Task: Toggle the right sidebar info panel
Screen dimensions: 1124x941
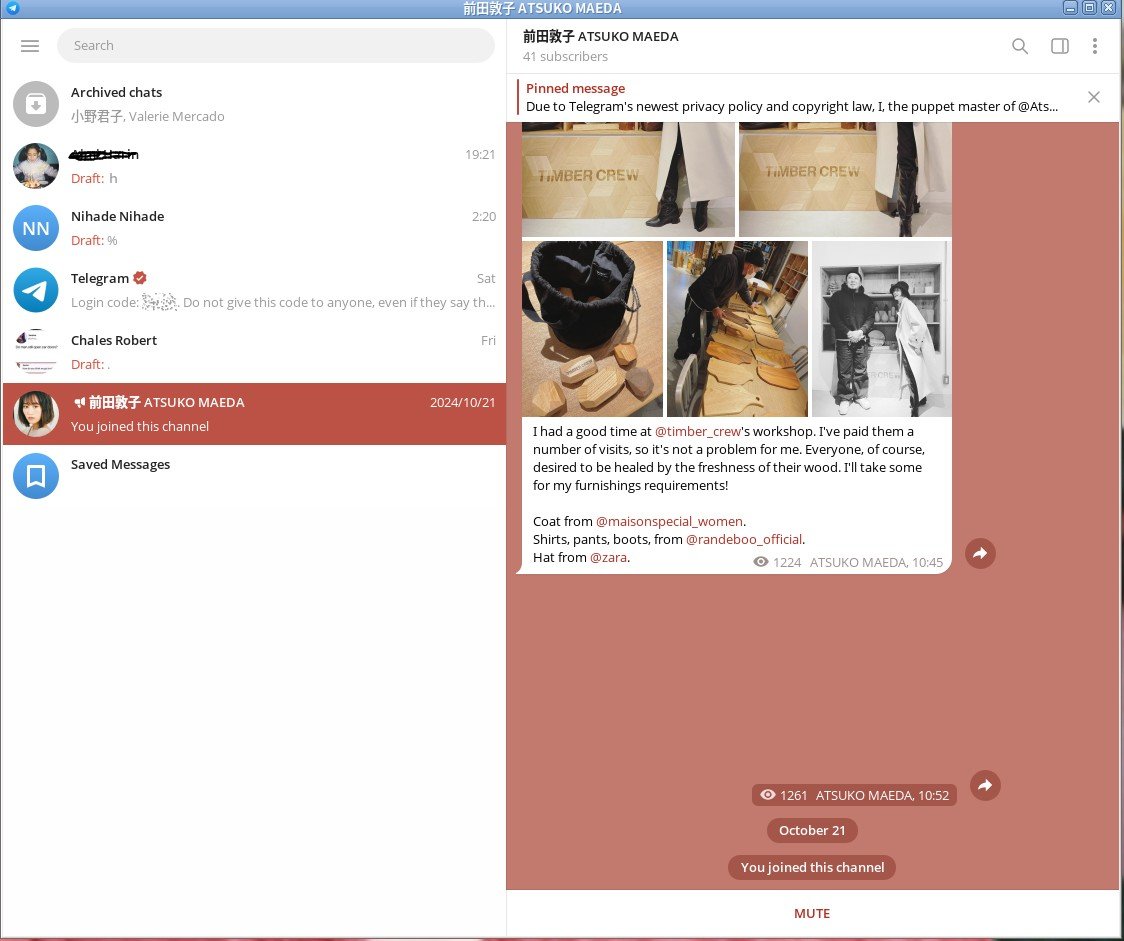Action: tap(1059, 46)
